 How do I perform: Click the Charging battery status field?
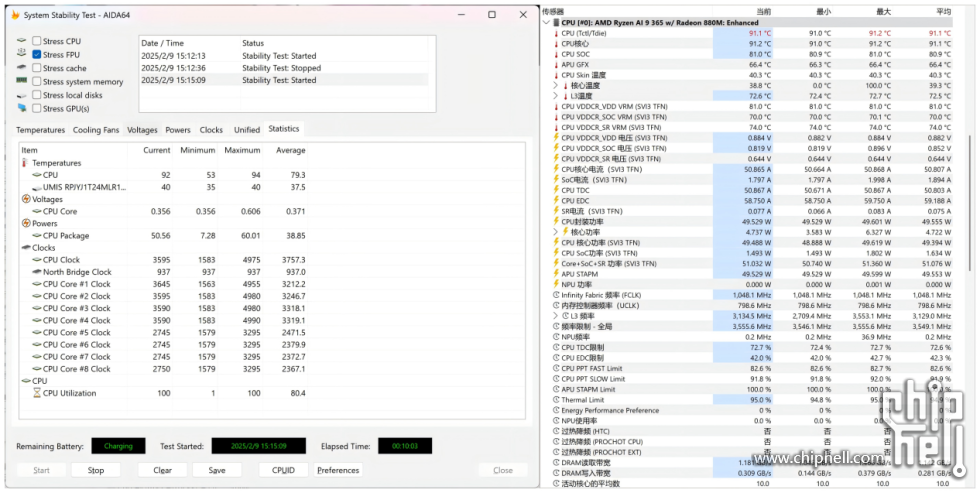pyautogui.click(x=119, y=446)
